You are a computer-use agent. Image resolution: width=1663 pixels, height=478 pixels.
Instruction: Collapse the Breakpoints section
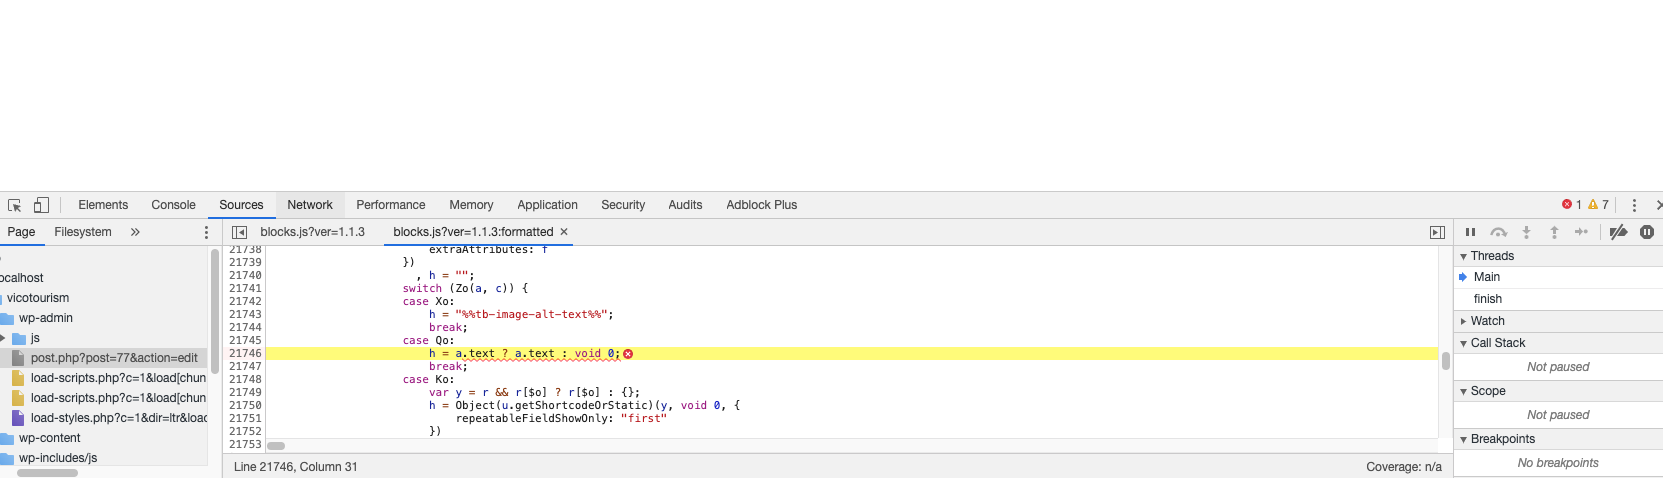click(1502, 439)
